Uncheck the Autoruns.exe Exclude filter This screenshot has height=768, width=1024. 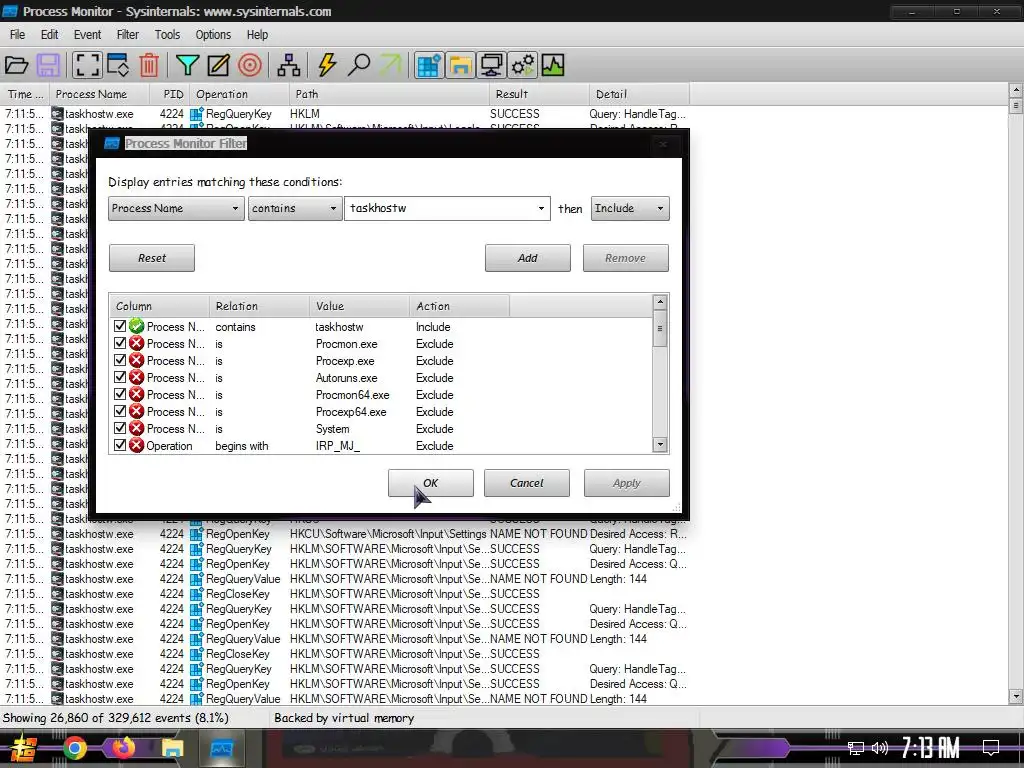pyautogui.click(x=120, y=377)
